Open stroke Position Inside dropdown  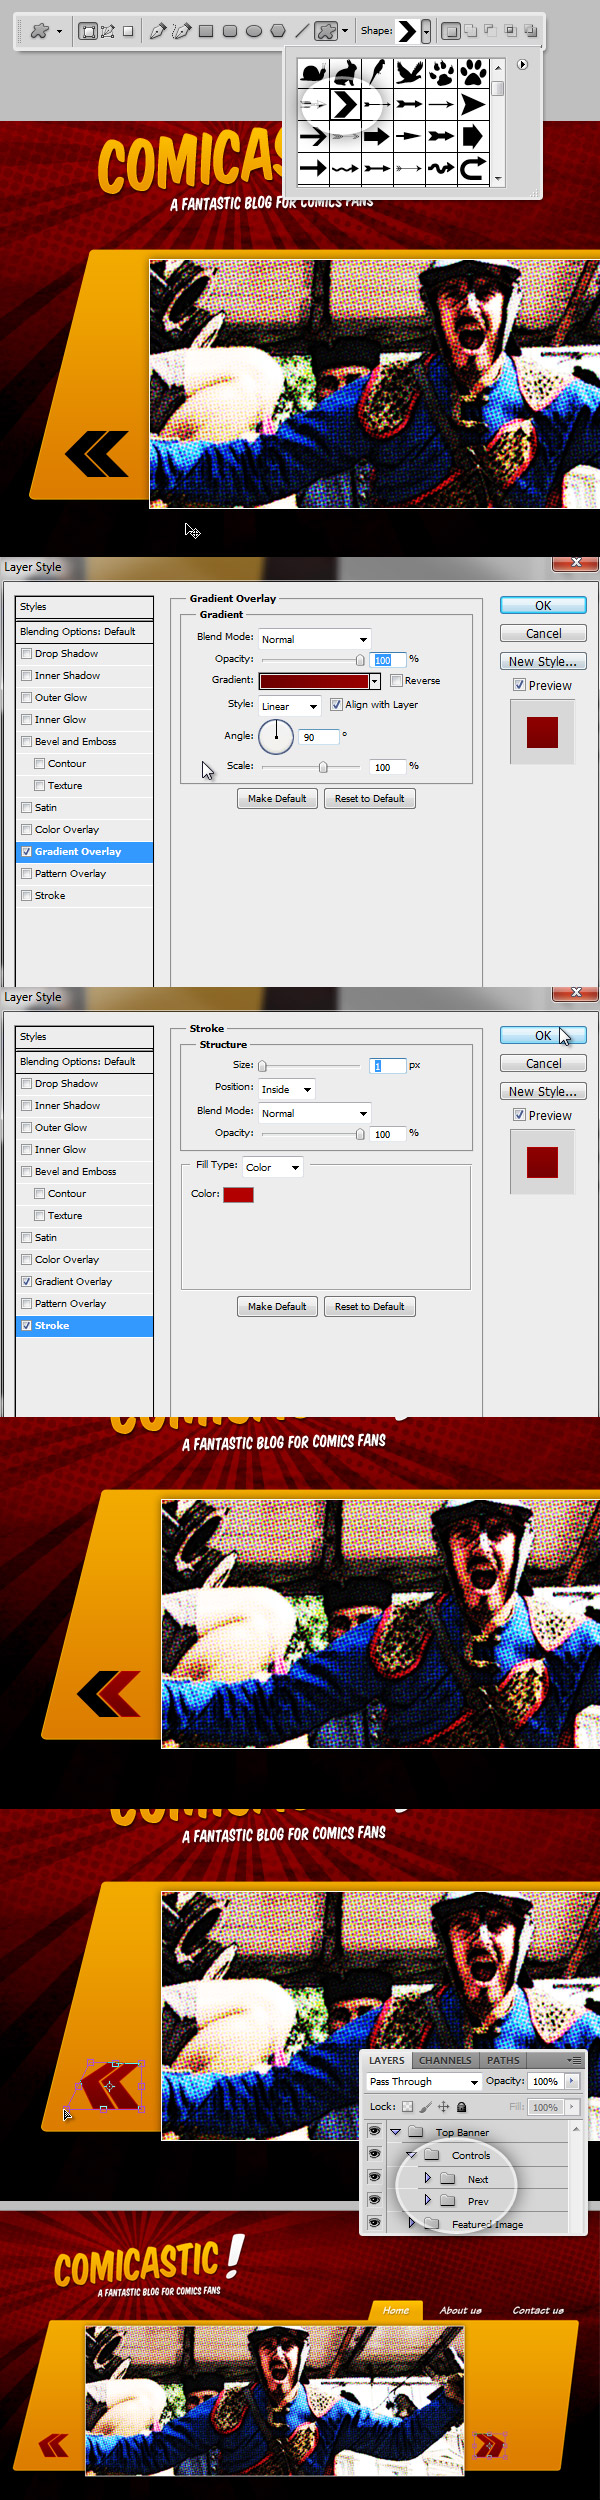287,1088
